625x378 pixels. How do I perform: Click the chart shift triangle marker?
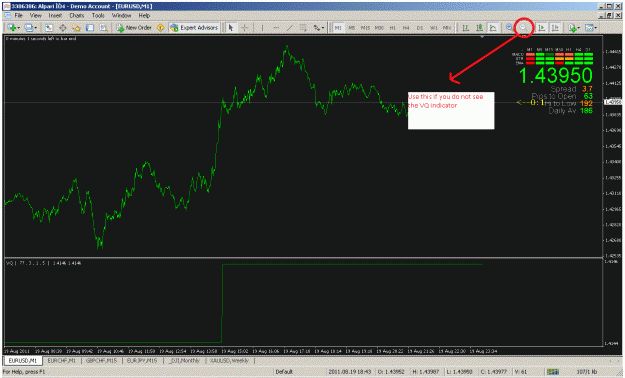[482, 37]
